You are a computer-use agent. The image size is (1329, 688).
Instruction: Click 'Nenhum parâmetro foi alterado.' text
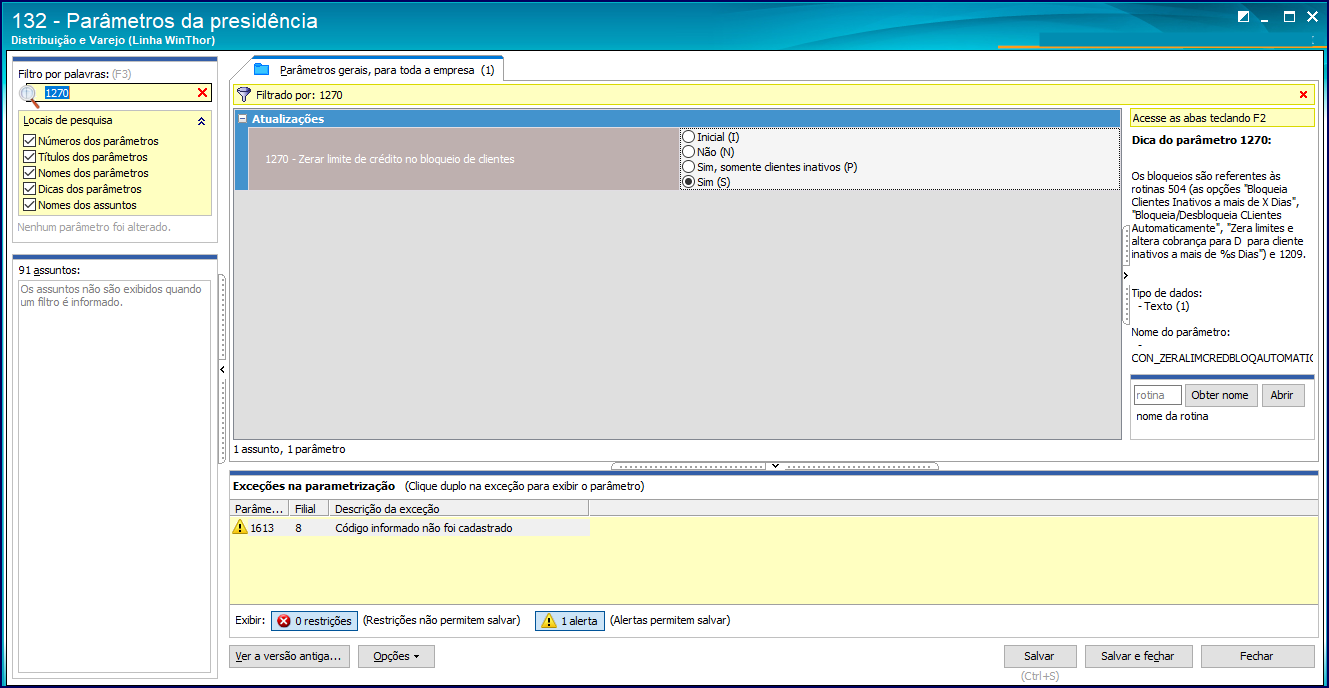tap(94, 227)
